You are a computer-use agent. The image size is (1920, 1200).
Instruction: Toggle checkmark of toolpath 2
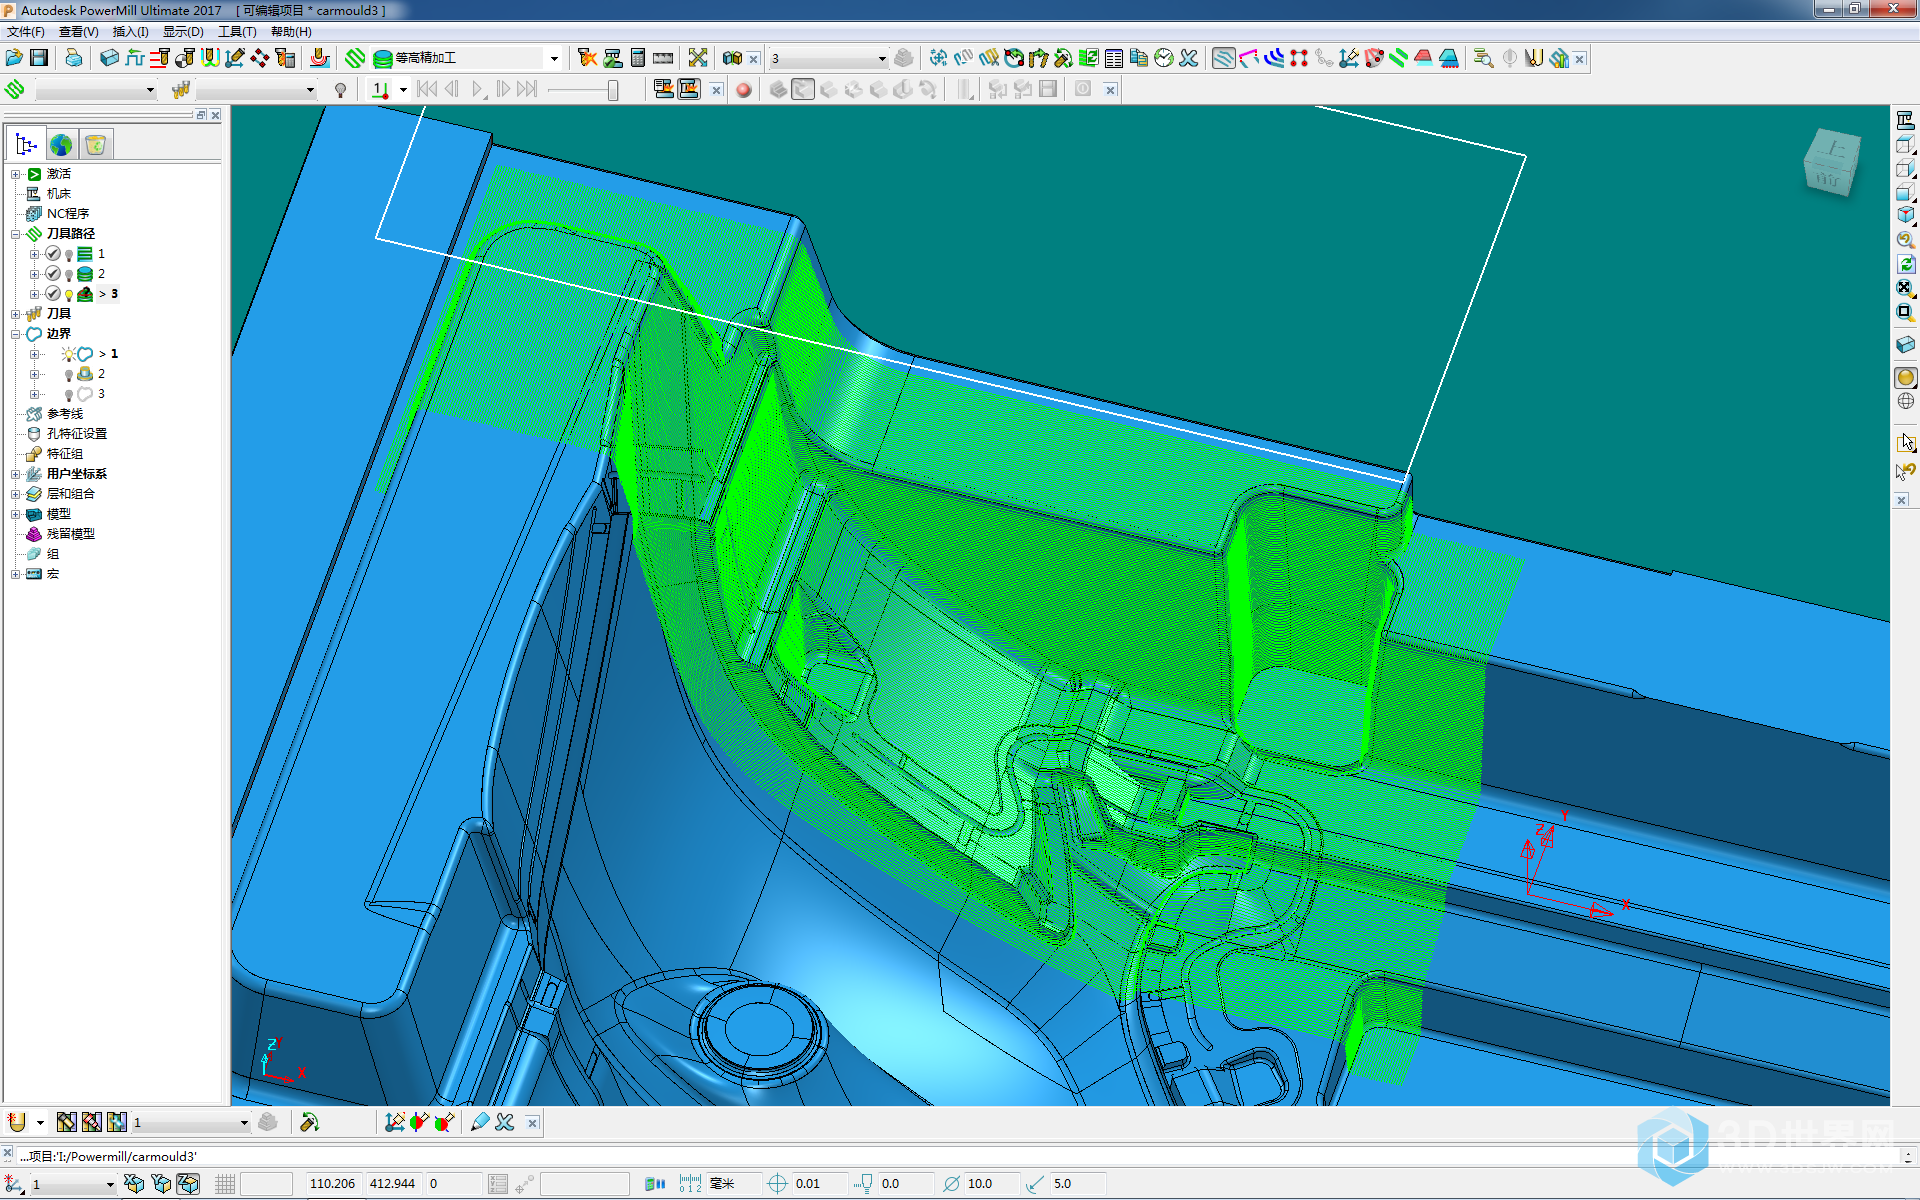(x=53, y=274)
